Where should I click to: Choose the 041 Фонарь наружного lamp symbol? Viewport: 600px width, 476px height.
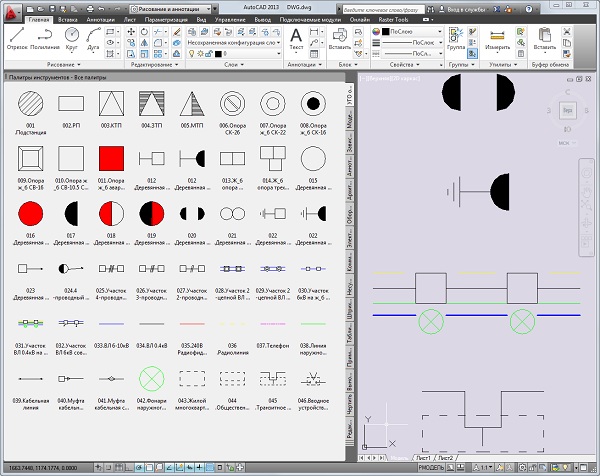tap(152, 378)
